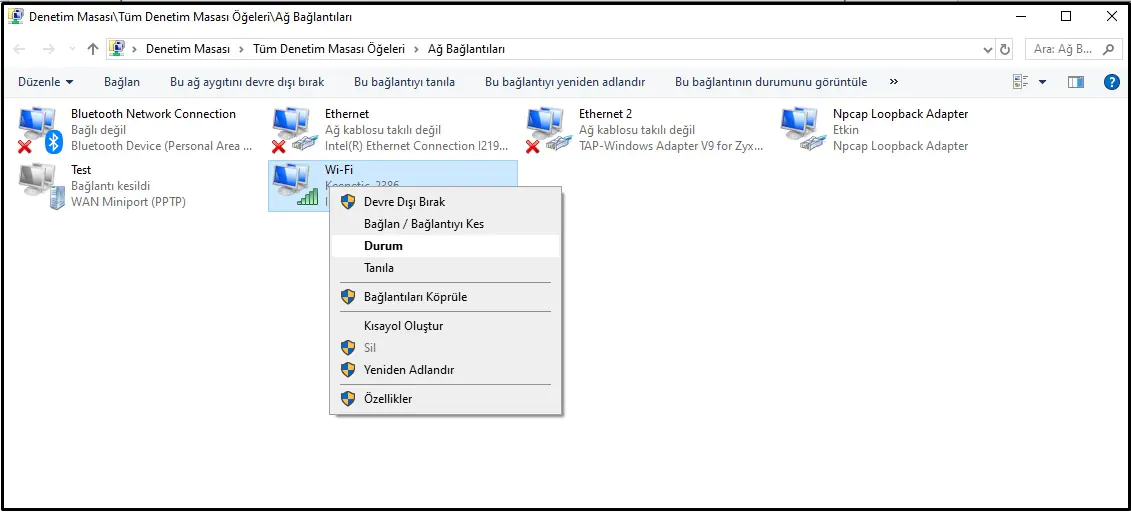Click the change view icon
The width and height of the screenshot is (1131, 512).
point(1021,82)
